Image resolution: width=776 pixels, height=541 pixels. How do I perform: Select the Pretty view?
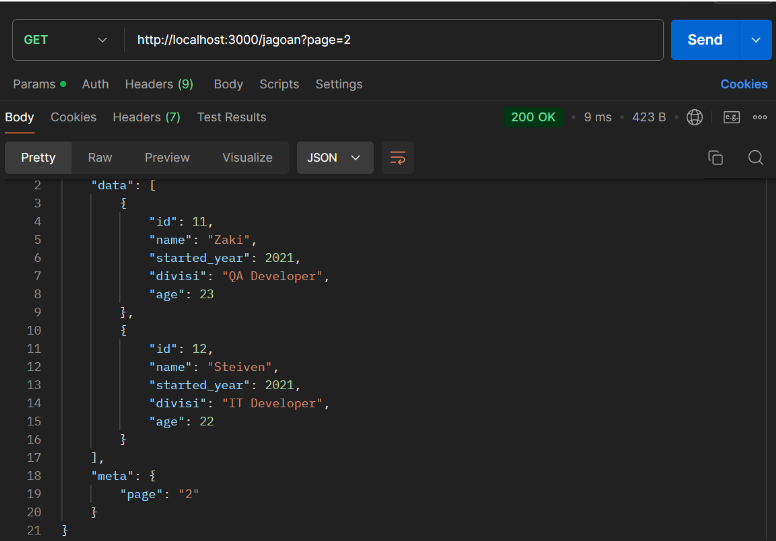click(x=38, y=158)
